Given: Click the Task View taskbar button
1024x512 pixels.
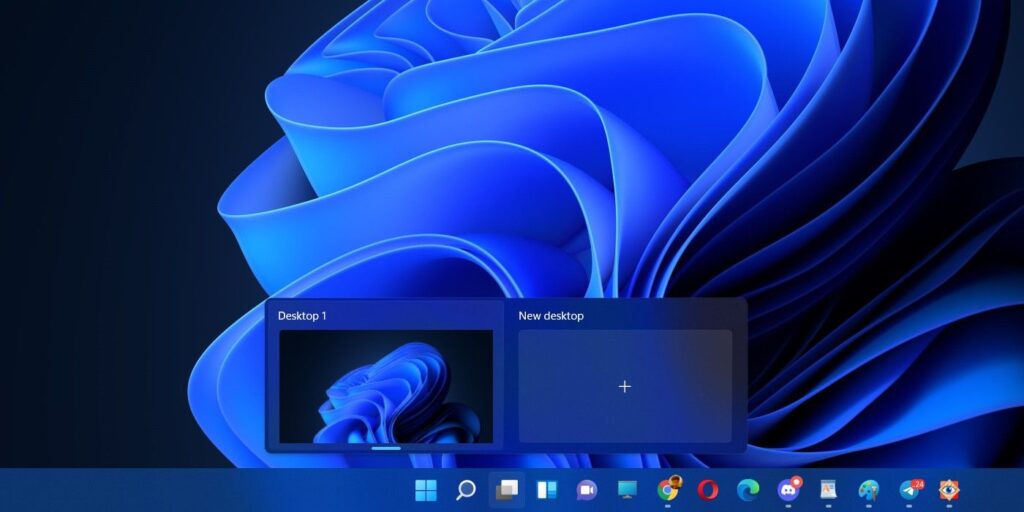Looking at the screenshot, I should tap(507, 490).
